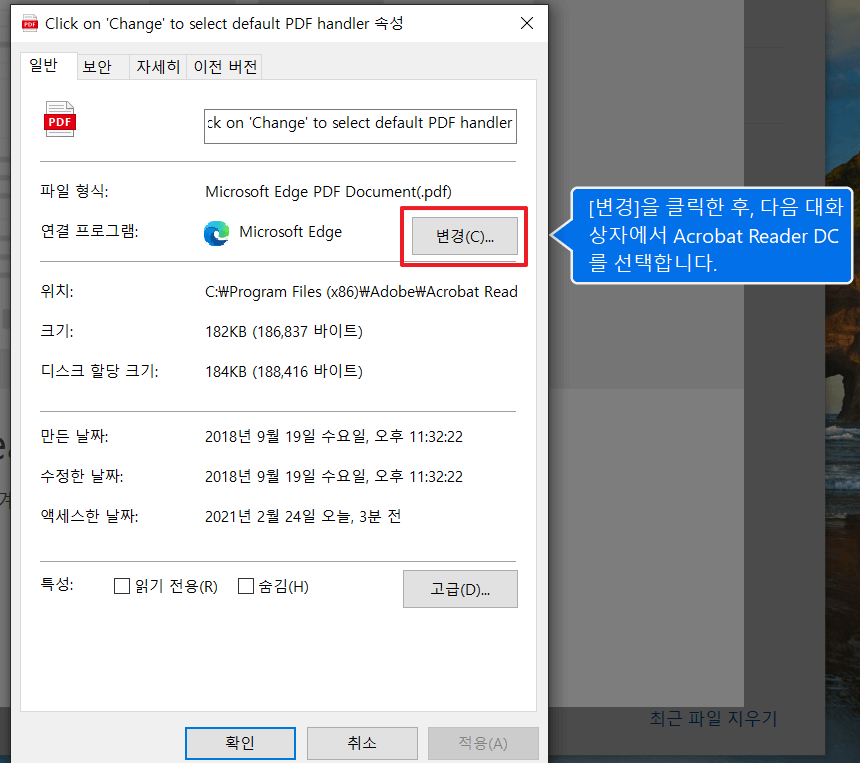Click 최근 파일 지우기 link in background window
The height and width of the screenshot is (763, 860).
pyautogui.click(x=714, y=718)
